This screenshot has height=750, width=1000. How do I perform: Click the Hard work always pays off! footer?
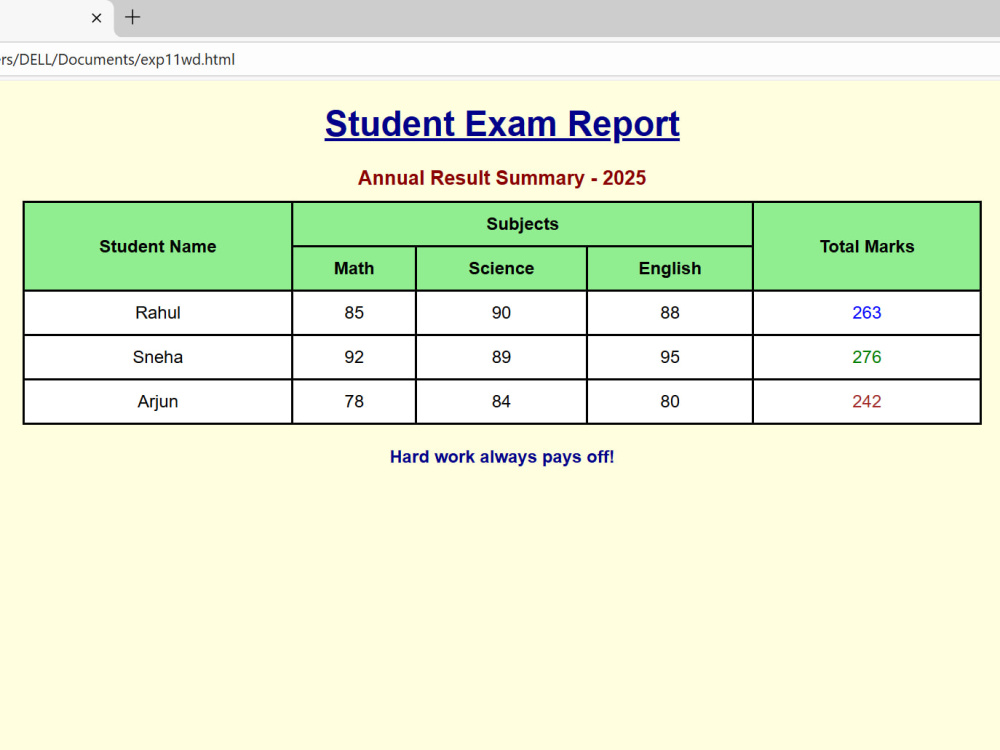pyautogui.click(x=502, y=457)
